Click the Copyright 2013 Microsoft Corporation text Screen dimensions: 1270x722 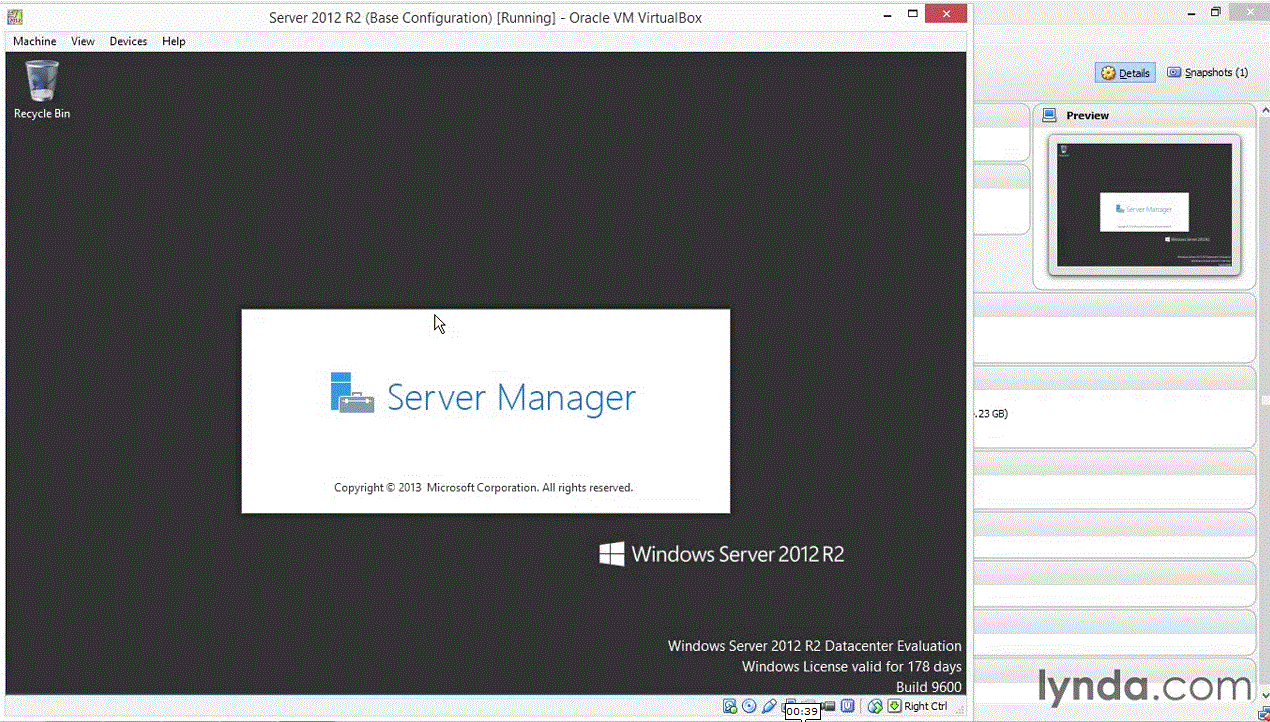click(483, 488)
